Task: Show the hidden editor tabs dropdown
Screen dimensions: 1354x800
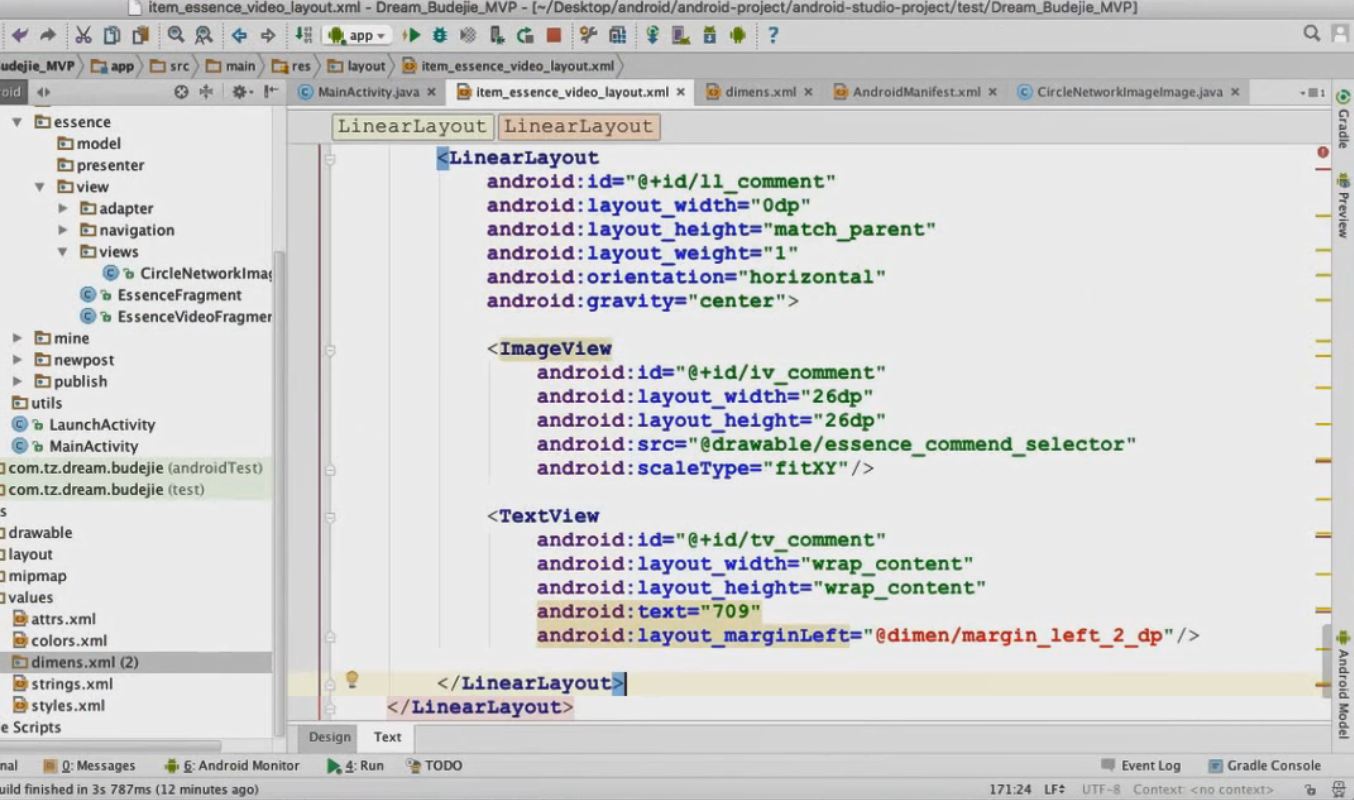Action: click(1312, 92)
